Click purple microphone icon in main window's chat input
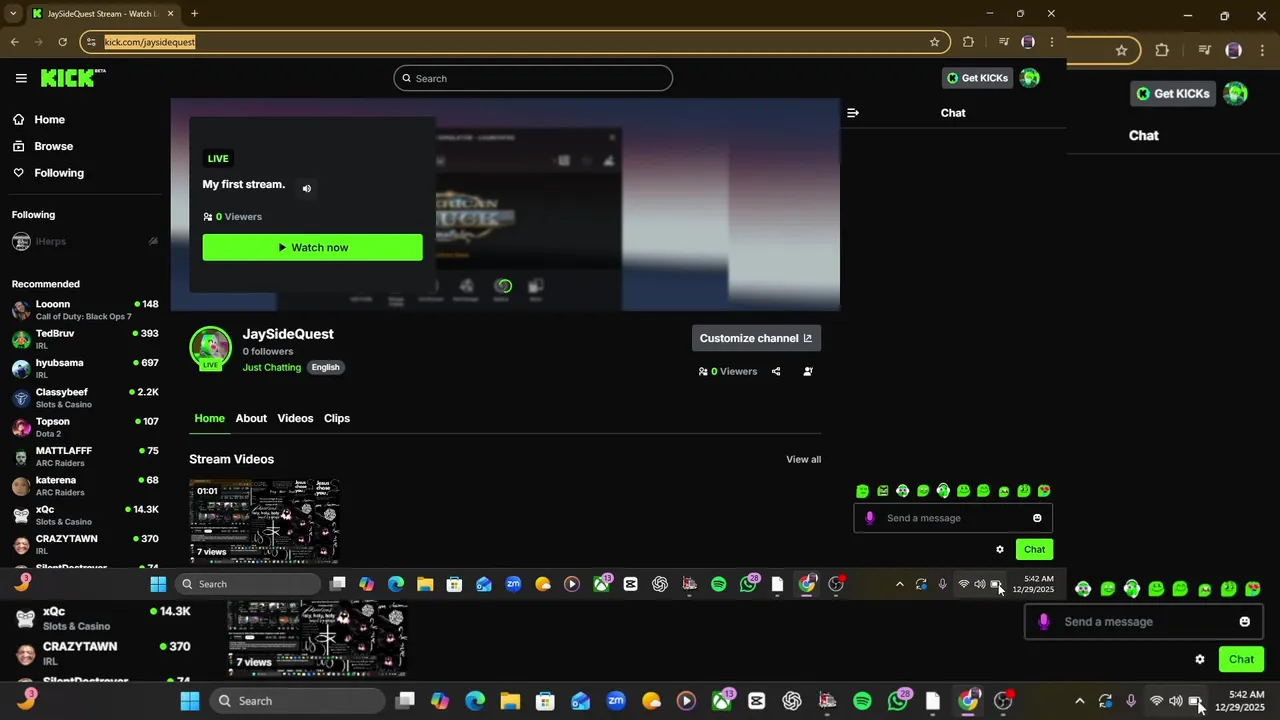 (x=870, y=518)
